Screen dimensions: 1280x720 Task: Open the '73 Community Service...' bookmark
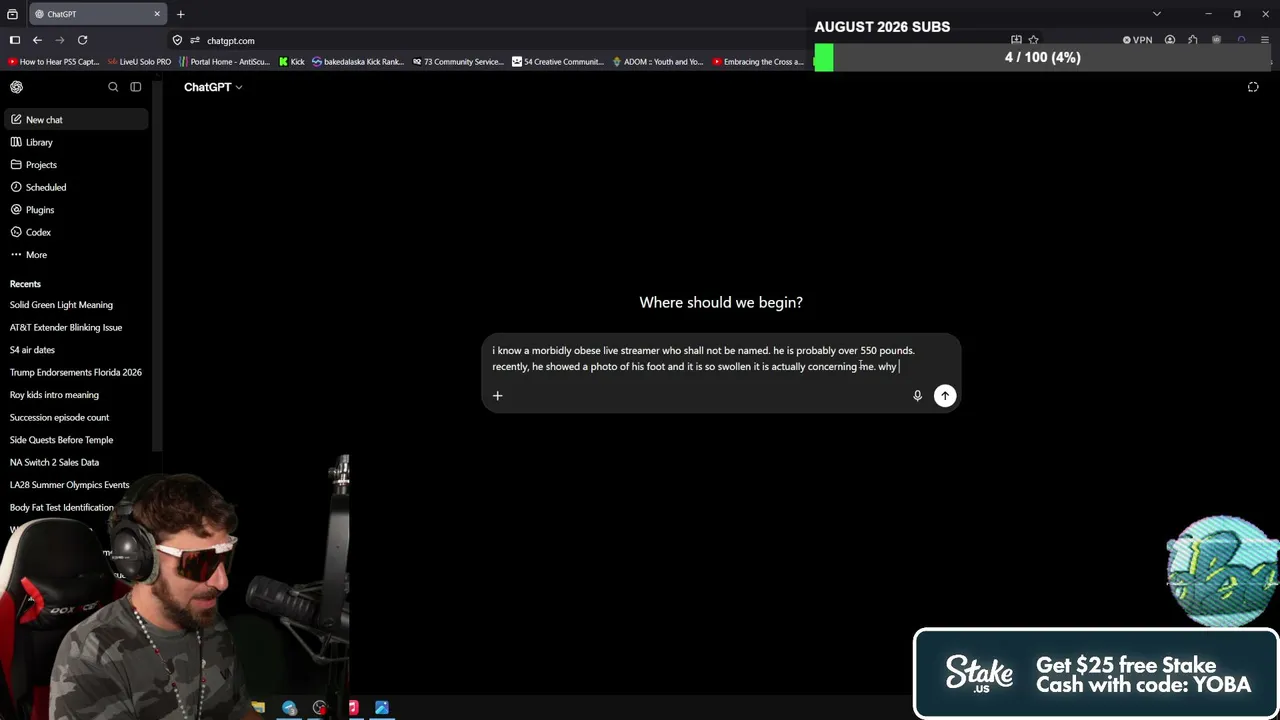point(458,62)
